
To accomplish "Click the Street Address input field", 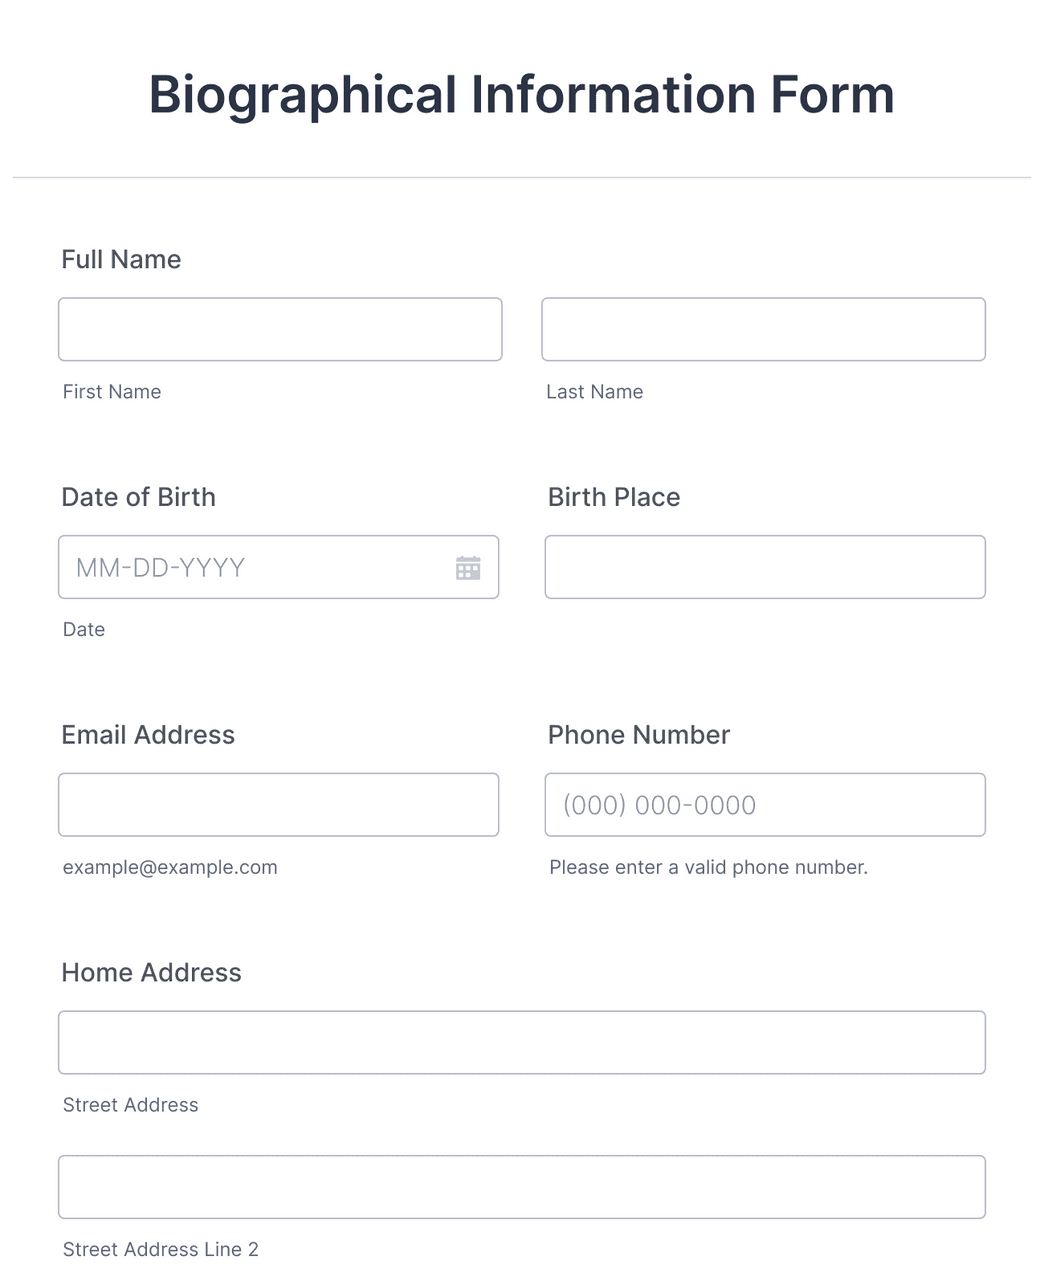I will [x=522, y=1043].
